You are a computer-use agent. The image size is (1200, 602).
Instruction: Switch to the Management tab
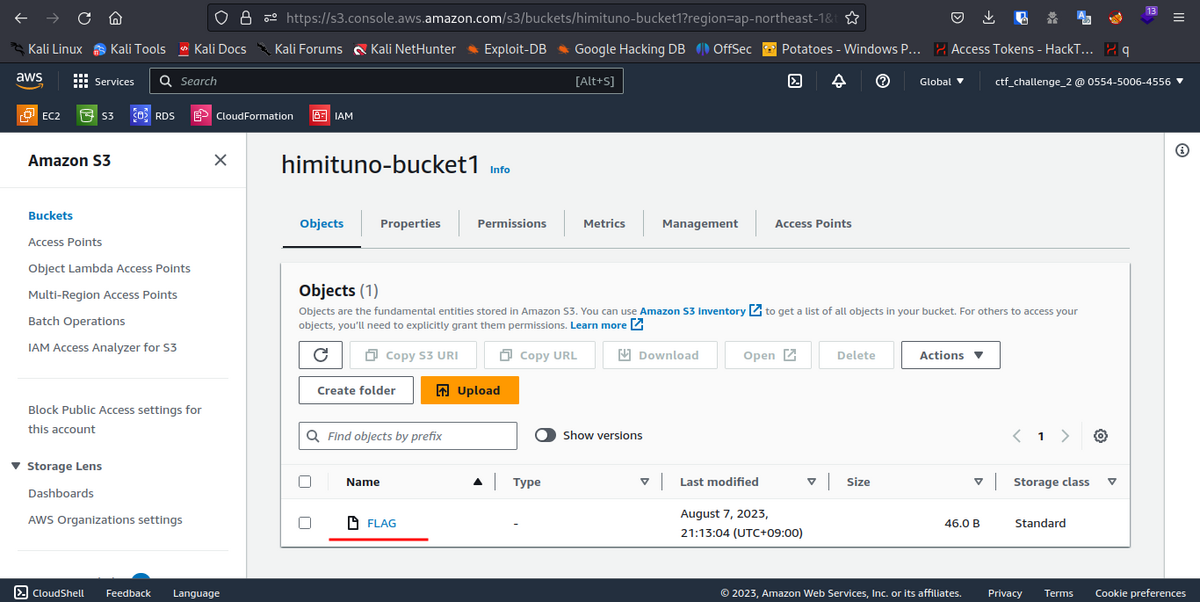click(x=700, y=224)
